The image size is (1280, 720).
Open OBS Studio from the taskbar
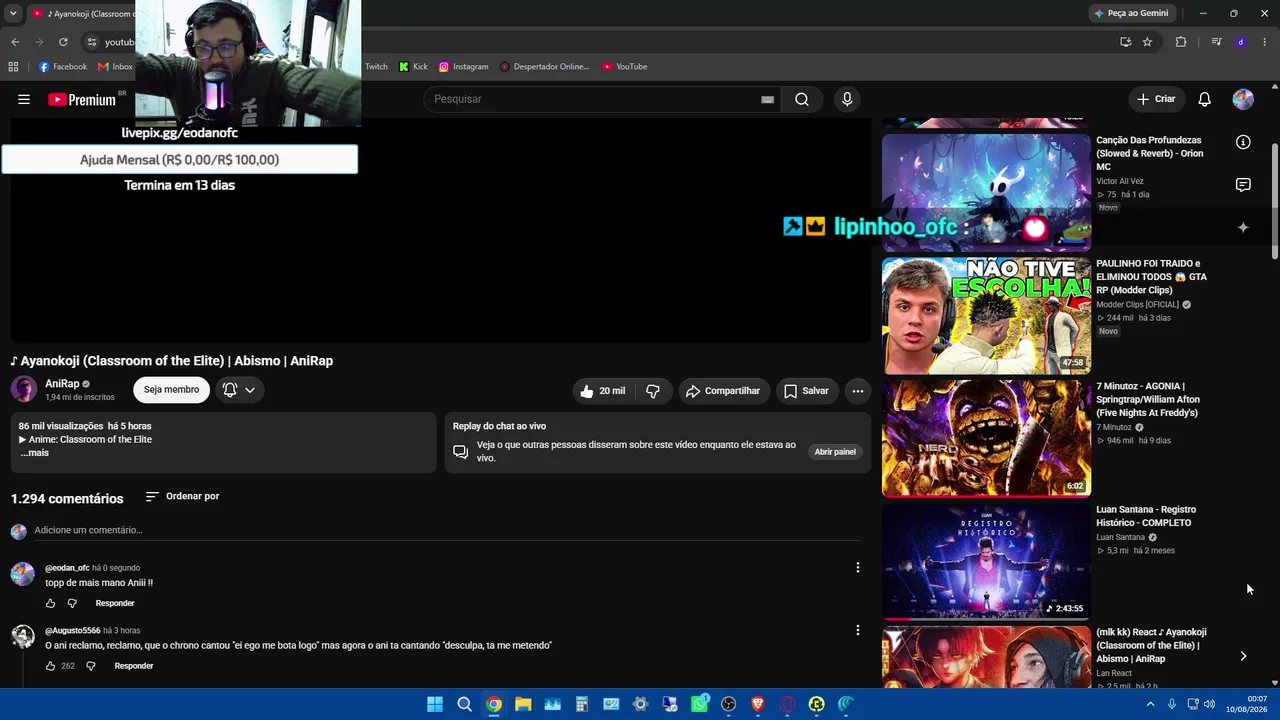point(729,704)
